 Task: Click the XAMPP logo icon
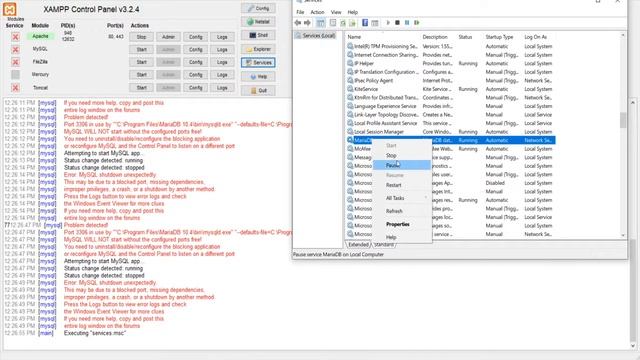(x=10, y=9)
